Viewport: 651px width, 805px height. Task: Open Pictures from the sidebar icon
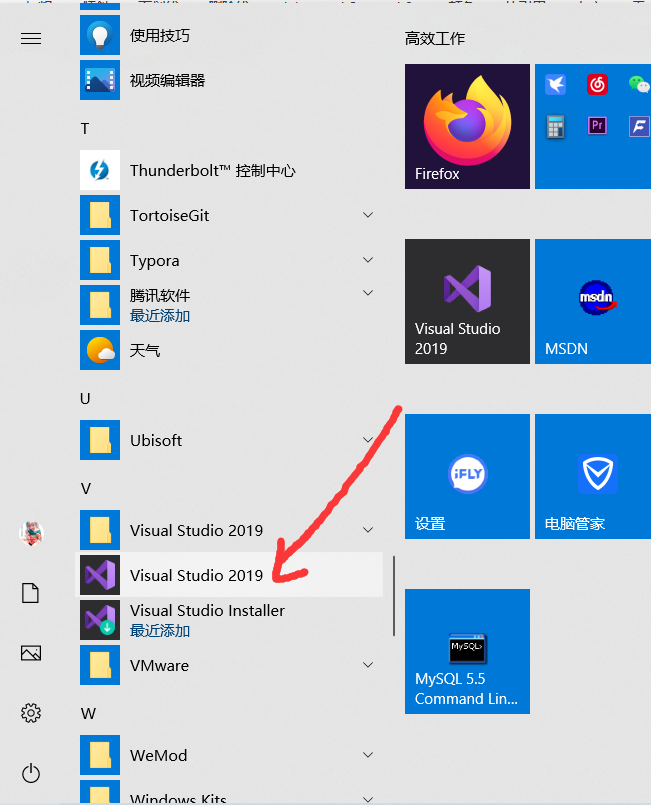31,653
